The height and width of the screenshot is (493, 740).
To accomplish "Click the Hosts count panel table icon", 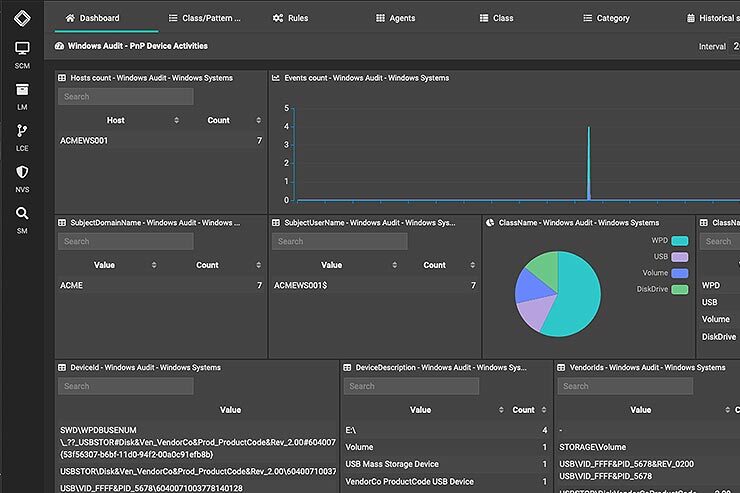I will [62, 77].
